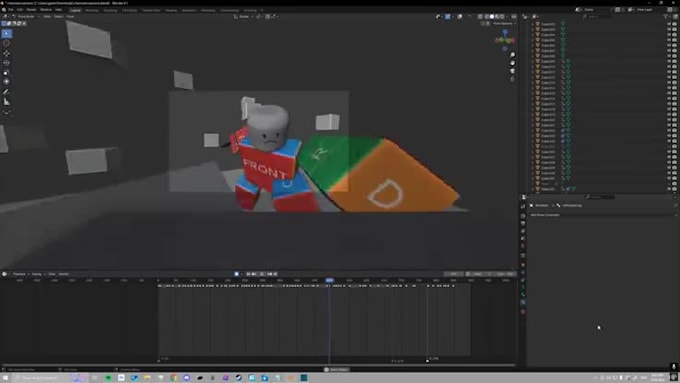
Task: Add a new workspace with plus tab
Action: 262,10
